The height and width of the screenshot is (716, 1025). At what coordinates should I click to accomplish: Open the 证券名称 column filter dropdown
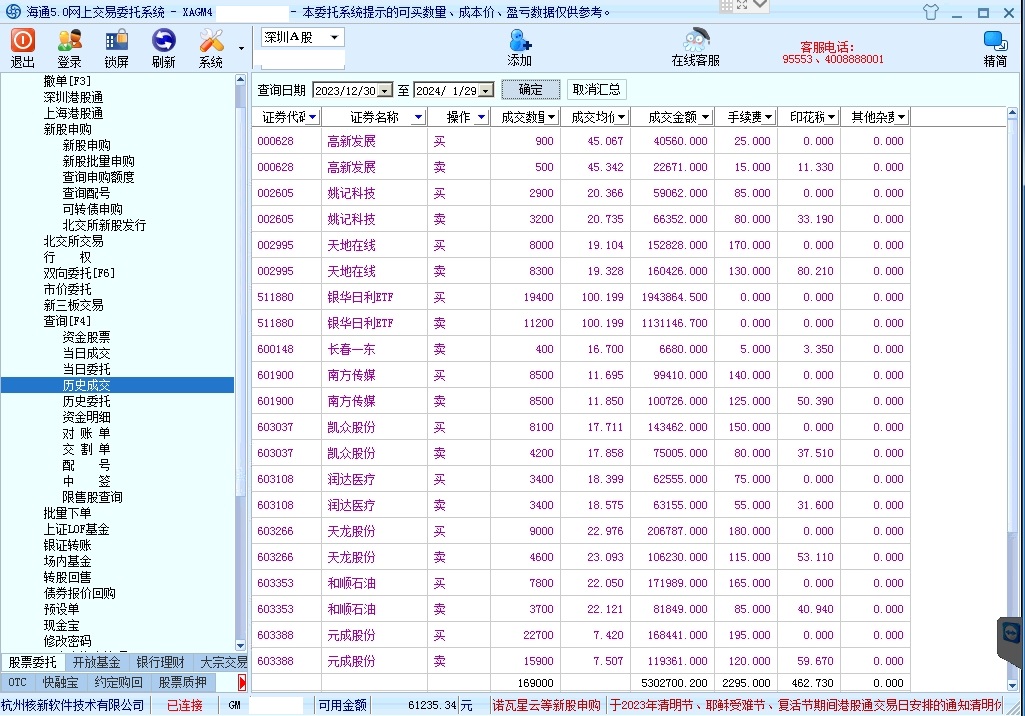418,117
